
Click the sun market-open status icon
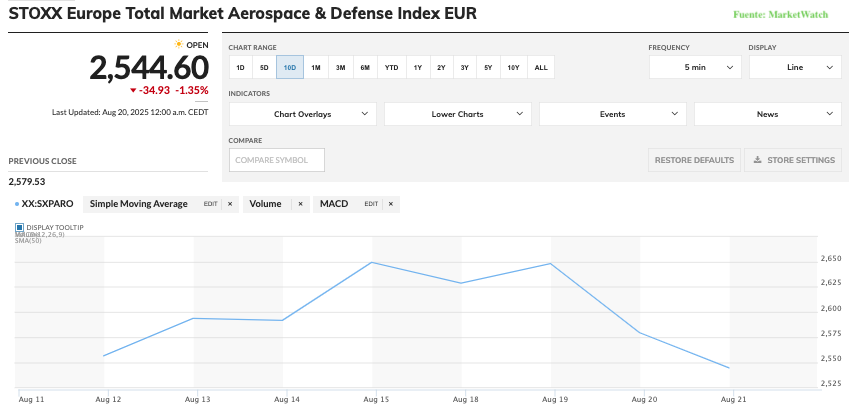(179, 45)
